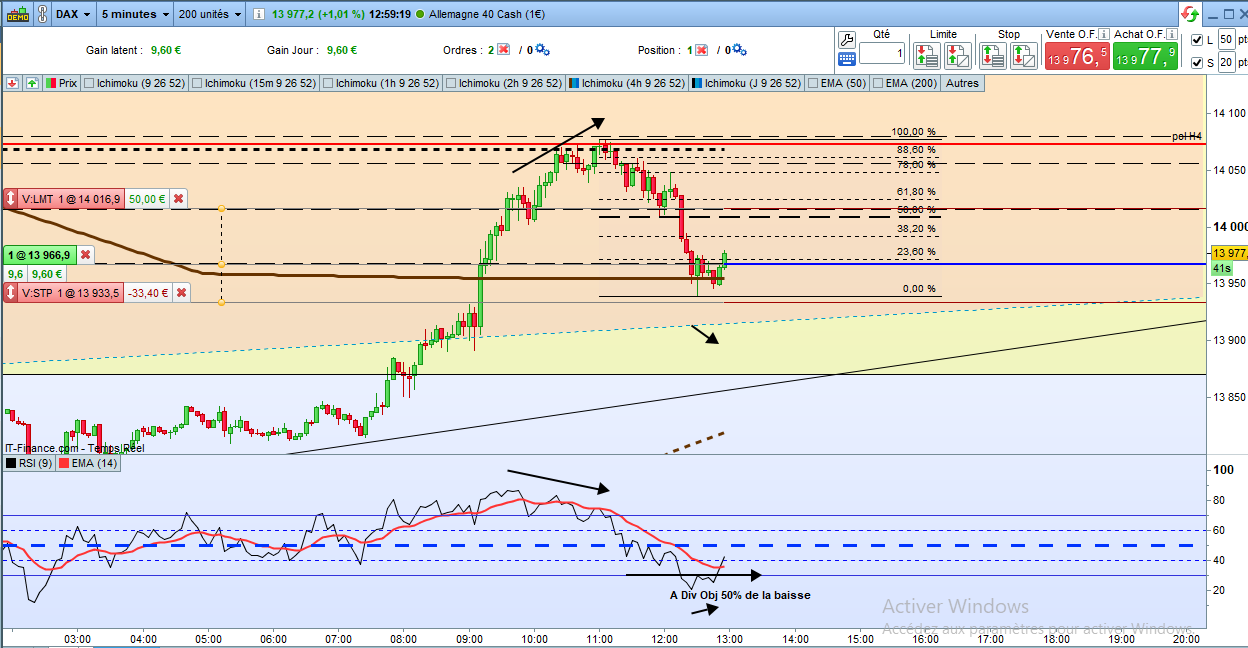Click the red Vente sell price button

(1076, 56)
